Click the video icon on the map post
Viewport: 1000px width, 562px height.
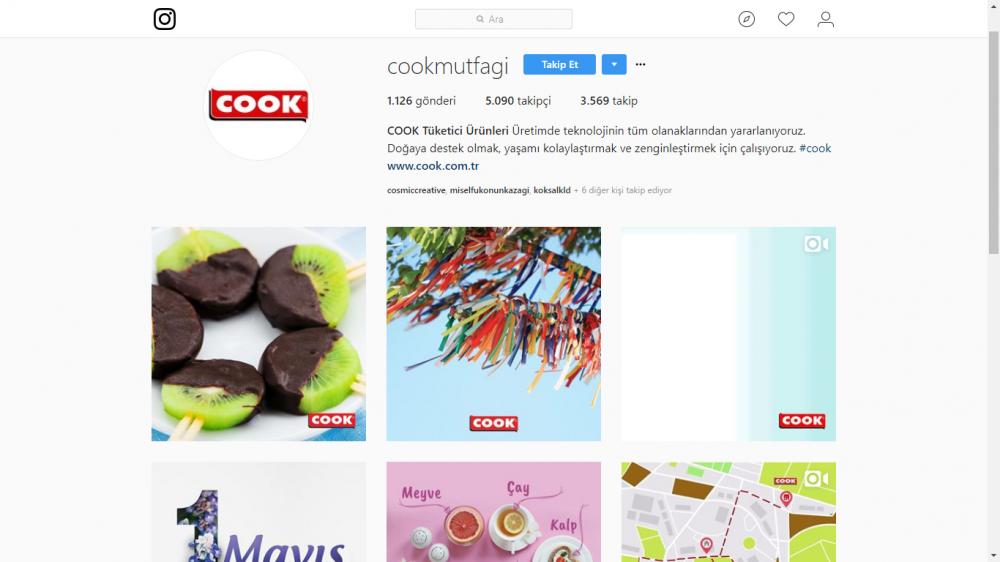816,478
